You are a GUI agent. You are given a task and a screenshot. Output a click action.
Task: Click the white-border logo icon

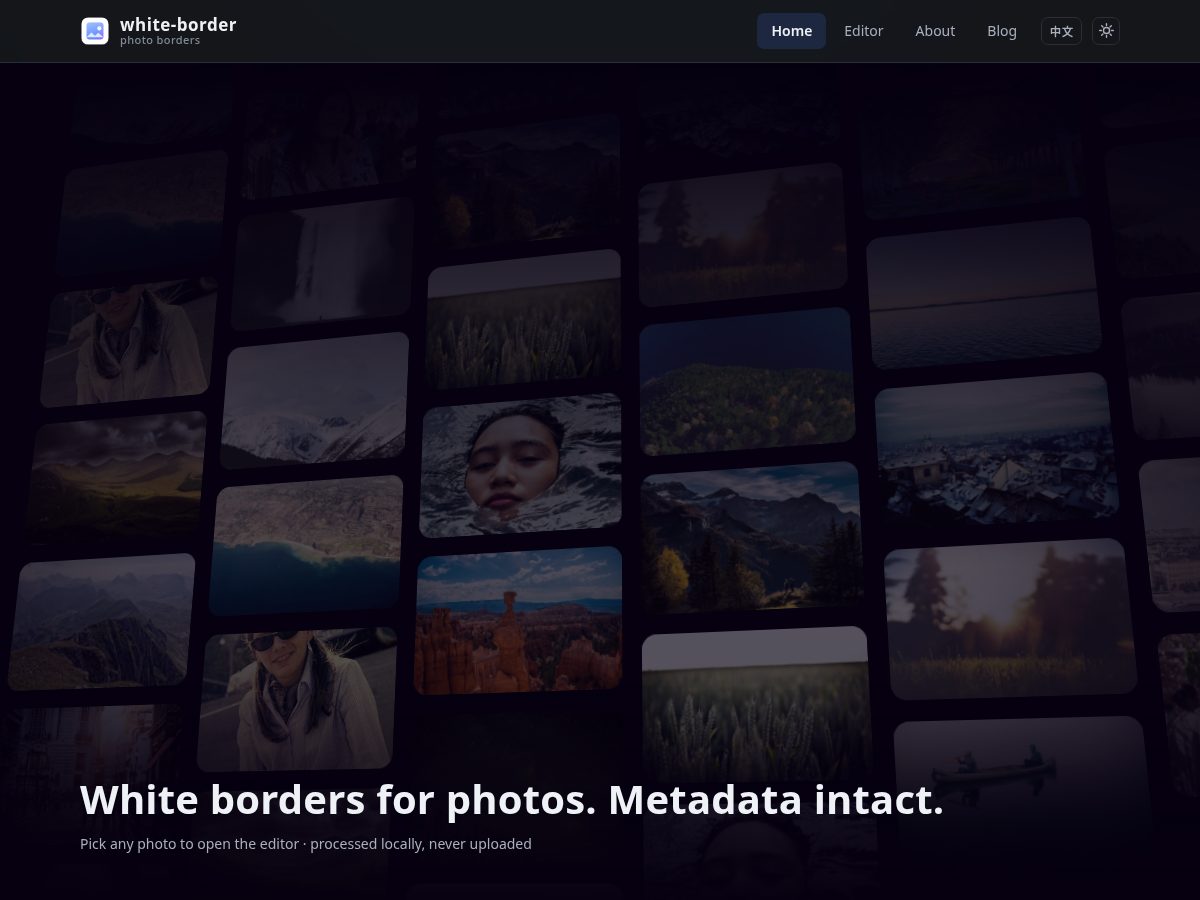click(x=95, y=31)
